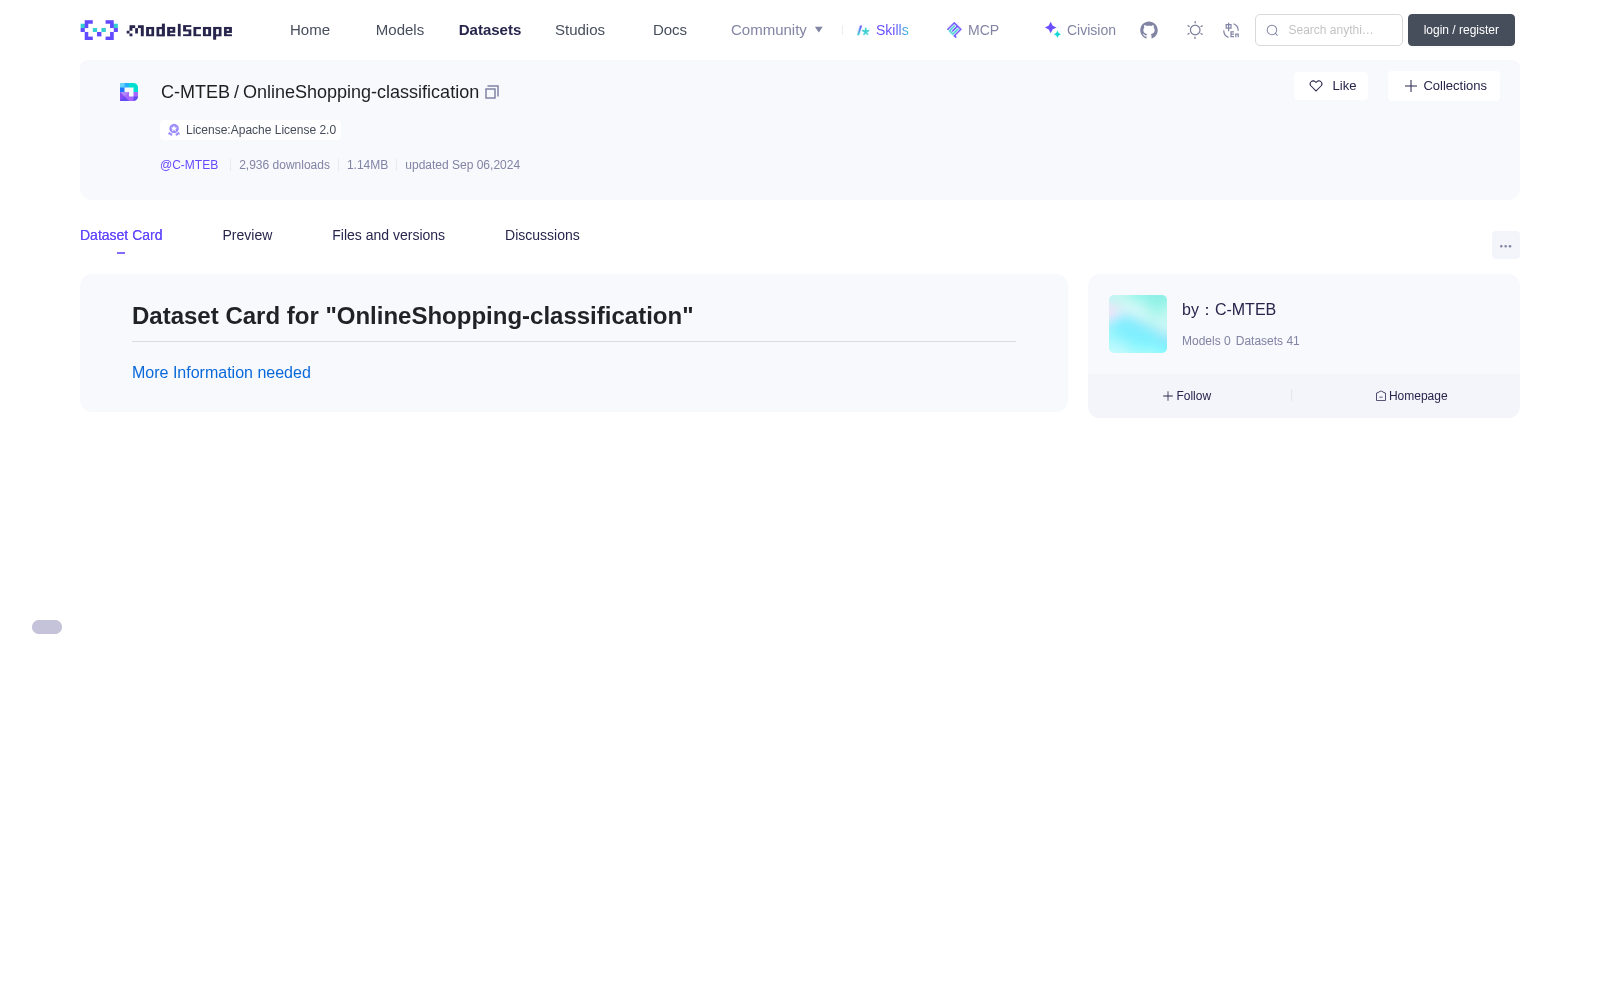Click the 'Datasets 41' count
The image size is (1600, 1000).
click(x=1268, y=341)
